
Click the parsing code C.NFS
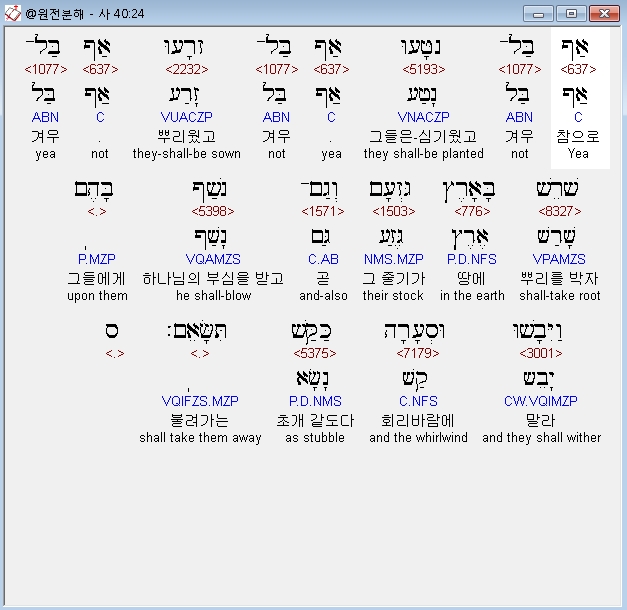[x=418, y=401]
